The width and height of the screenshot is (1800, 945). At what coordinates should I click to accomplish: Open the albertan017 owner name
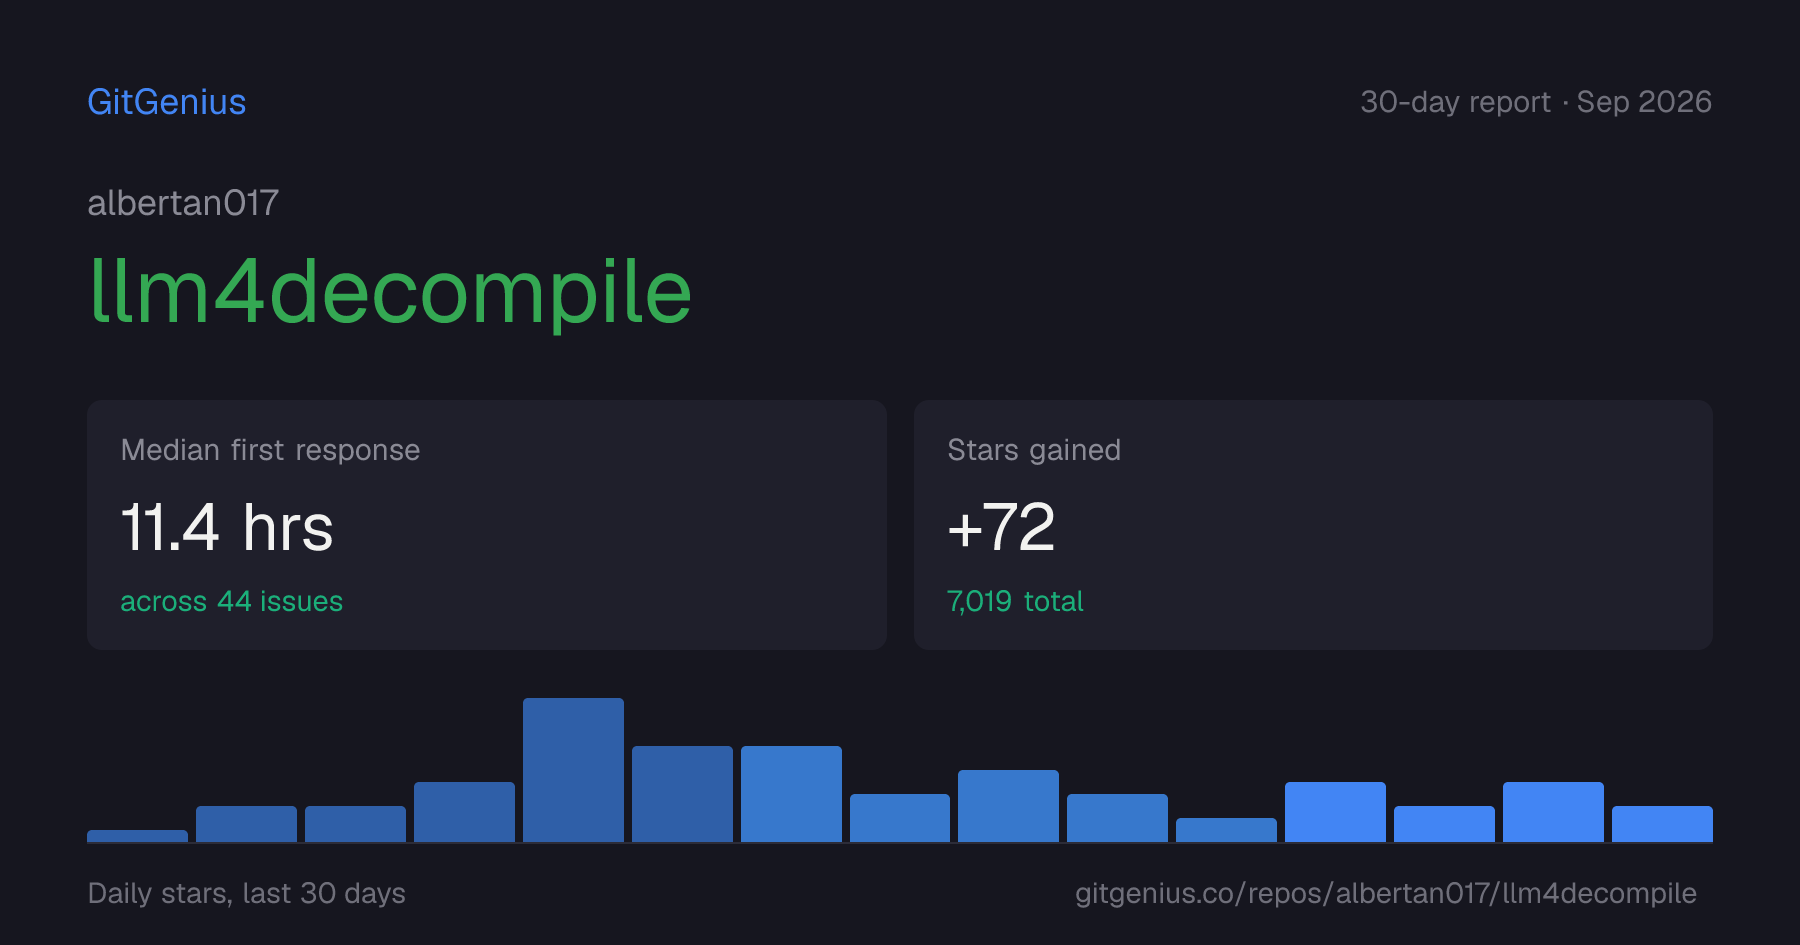183,203
